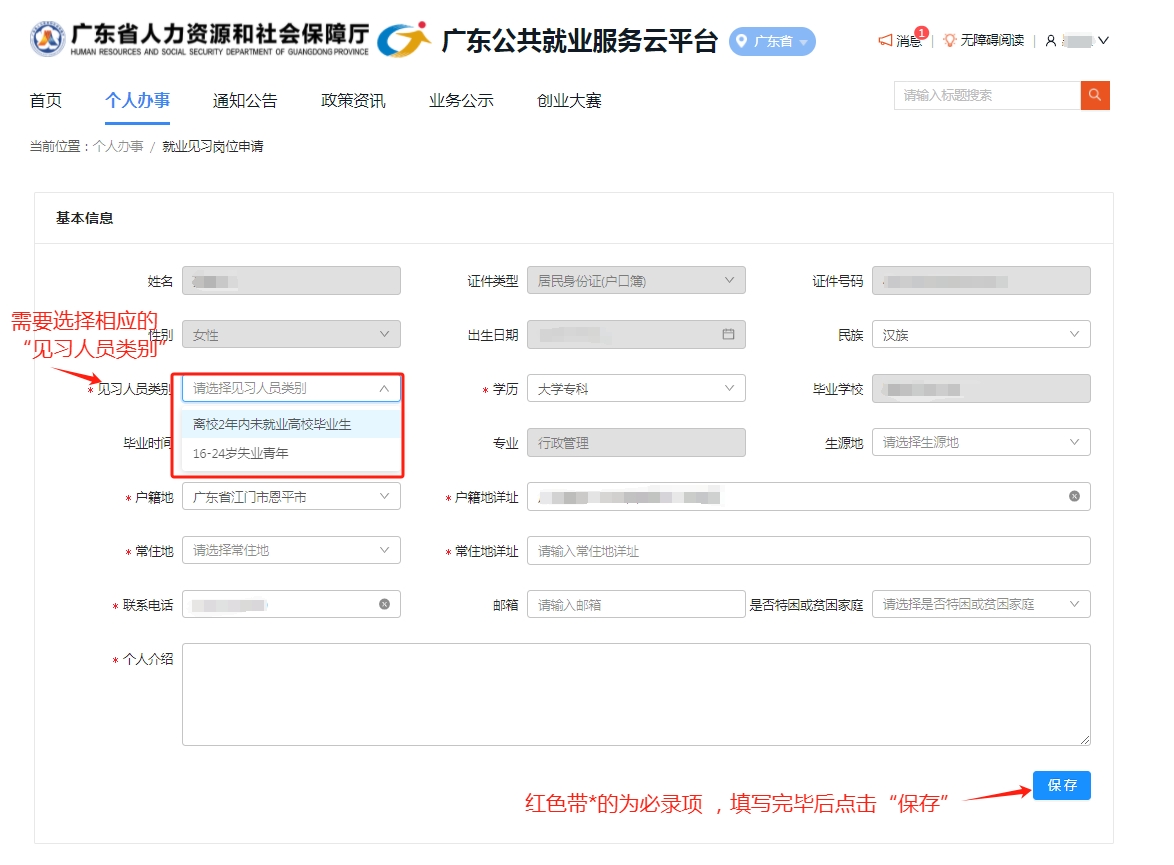Select 高校2年内未就业高校毕业生 option
Image resolution: width=1174 pixels, height=865 pixels.
[272, 424]
